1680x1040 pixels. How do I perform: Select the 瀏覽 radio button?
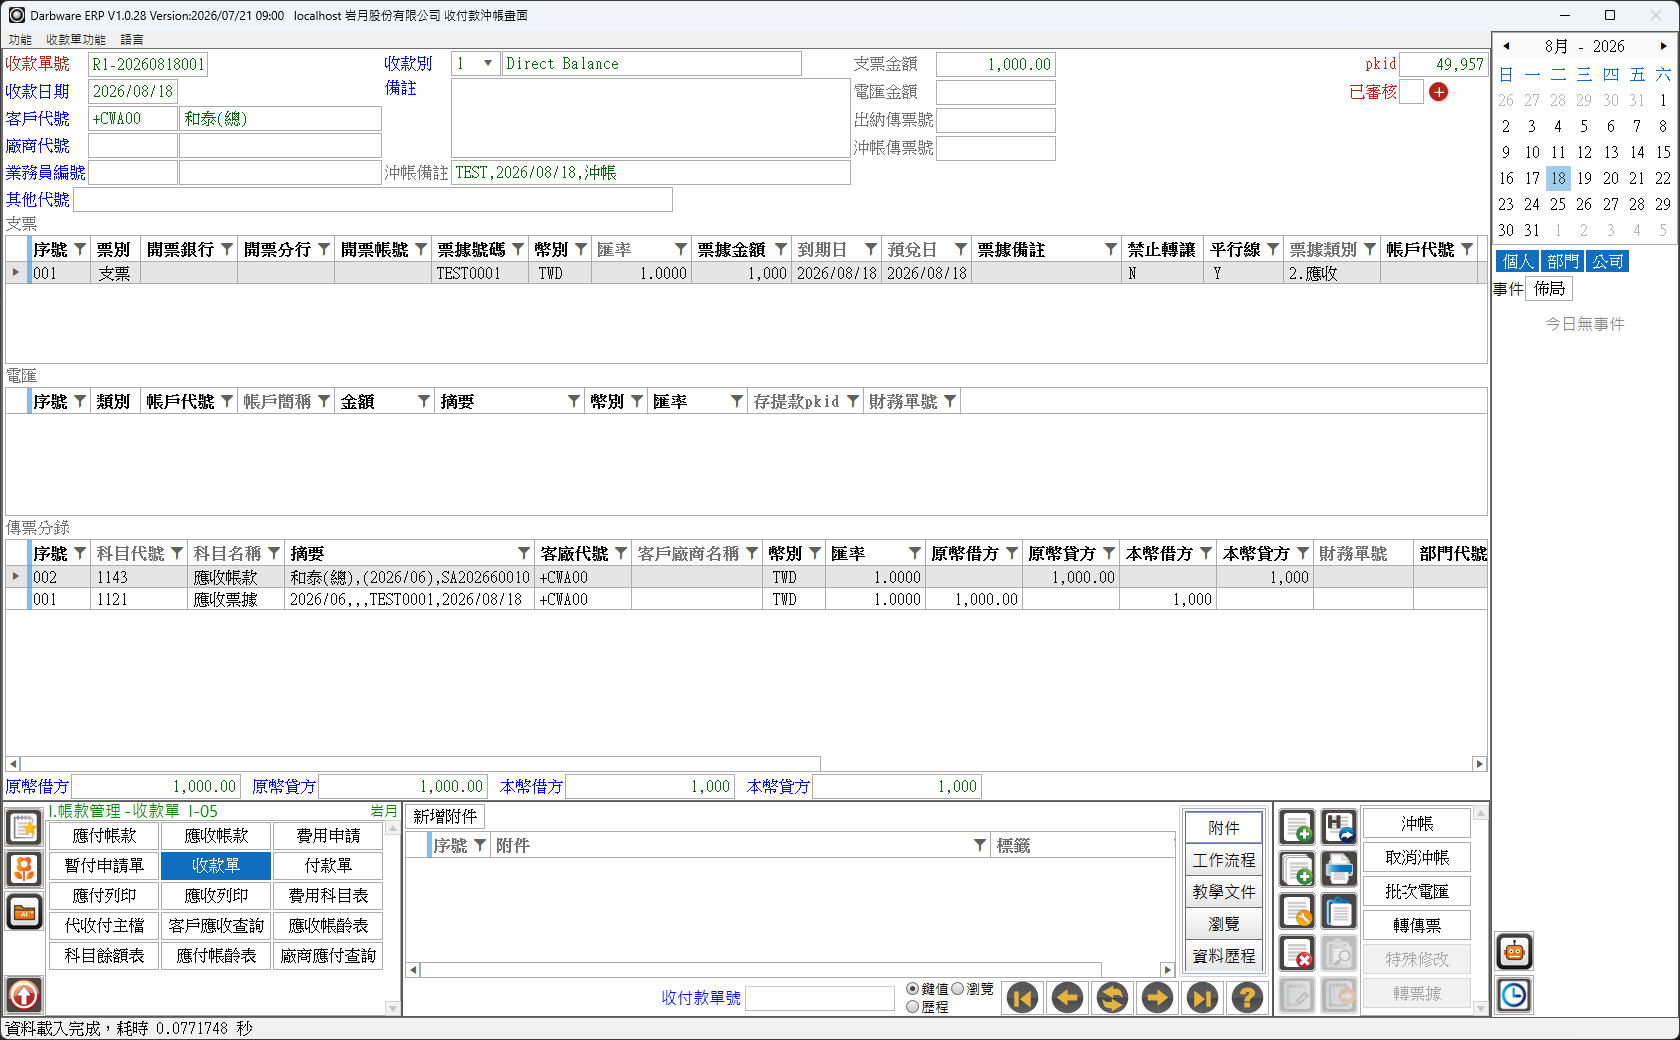(x=957, y=989)
